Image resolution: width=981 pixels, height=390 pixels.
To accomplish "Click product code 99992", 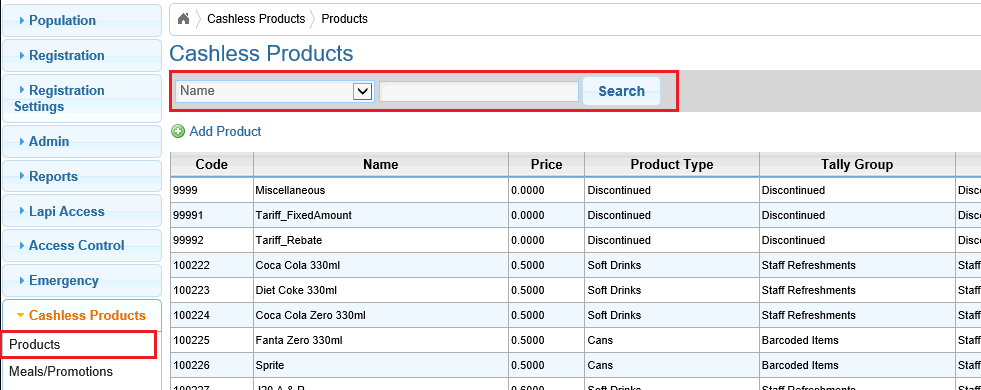I will point(188,240).
